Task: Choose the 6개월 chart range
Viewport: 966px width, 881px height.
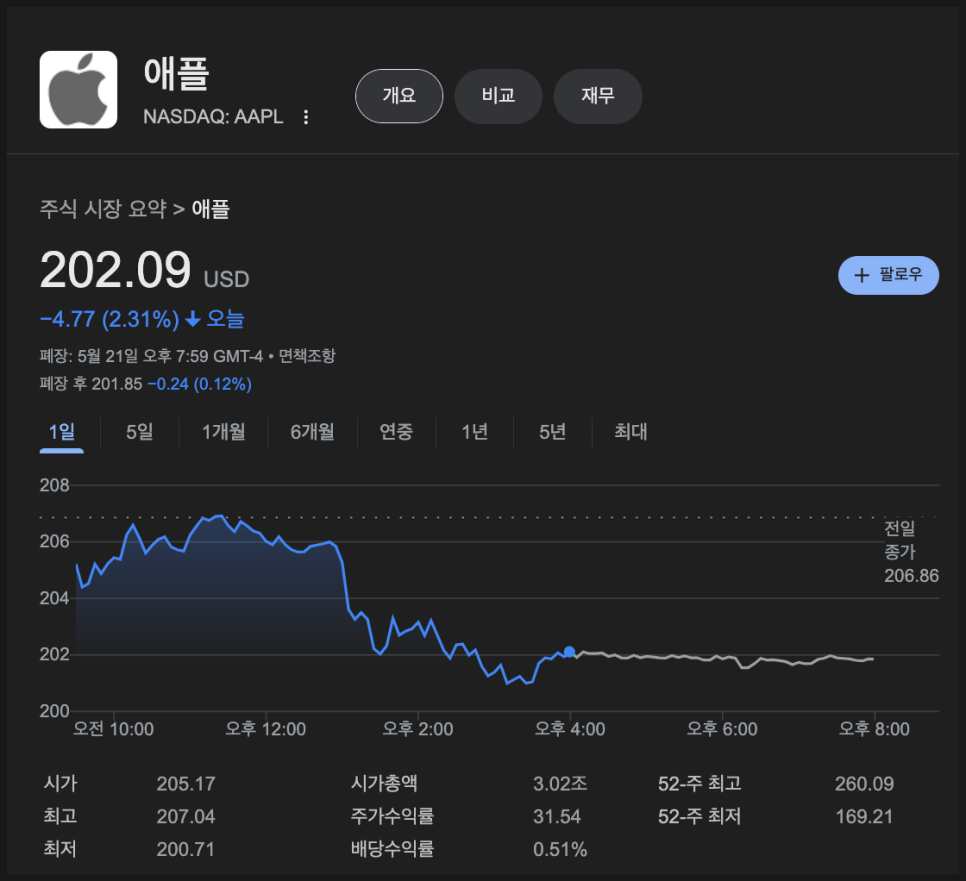Action: coord(312,432)
